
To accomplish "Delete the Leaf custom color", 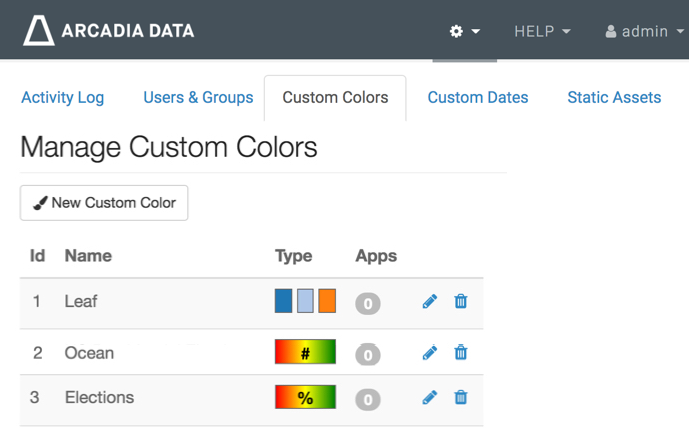I will 461,301.
